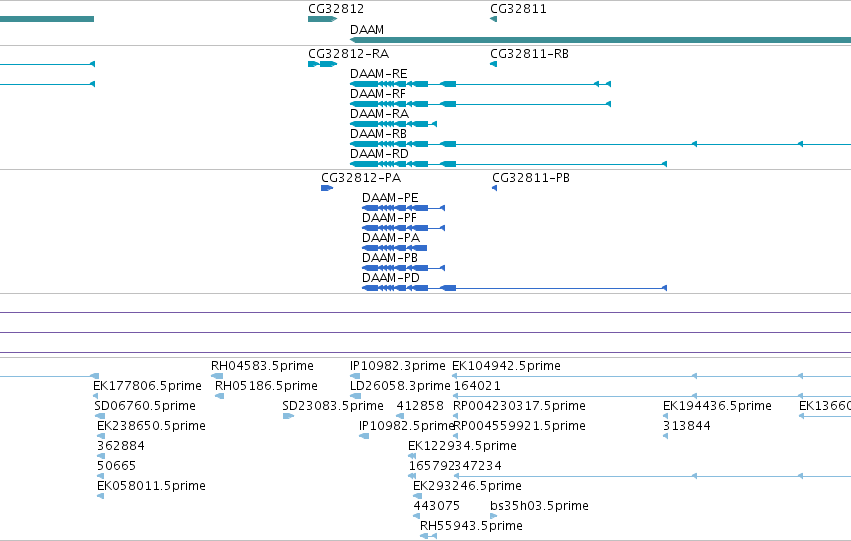
Task: Open the EK238650.5prime EST label
Action: tap(151, 427)
